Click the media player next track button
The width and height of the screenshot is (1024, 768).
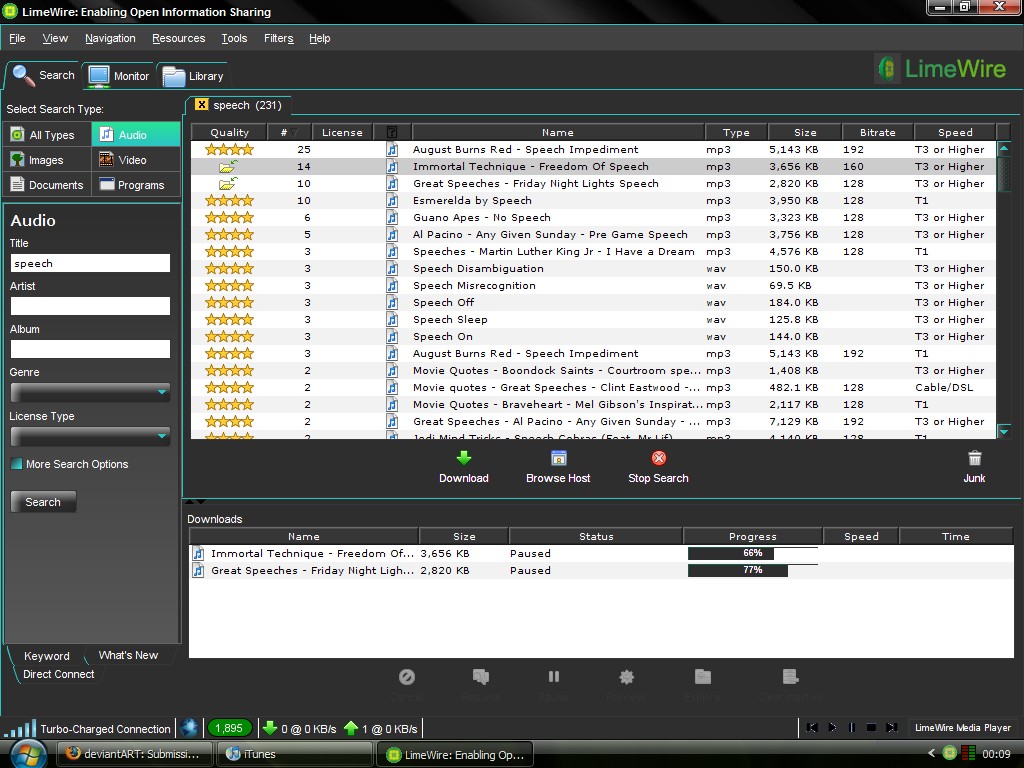coord(891,728)
